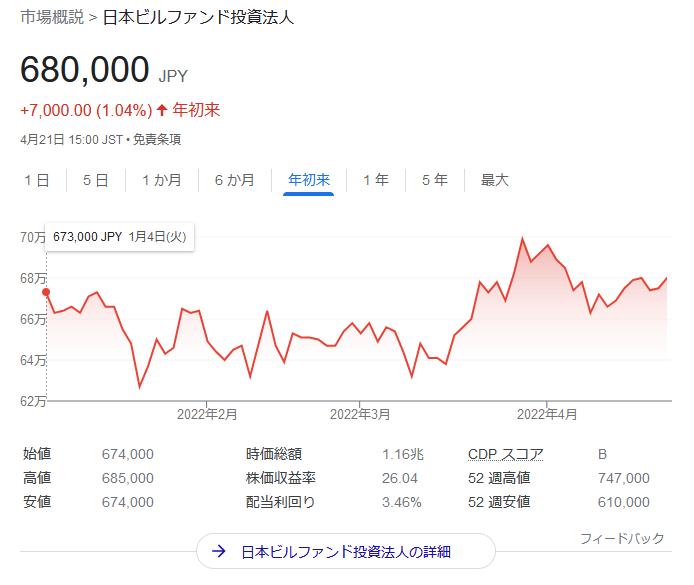Select the 年初来 range tab
The width and height of the screenshot is (694, 585).
point(308,180)
